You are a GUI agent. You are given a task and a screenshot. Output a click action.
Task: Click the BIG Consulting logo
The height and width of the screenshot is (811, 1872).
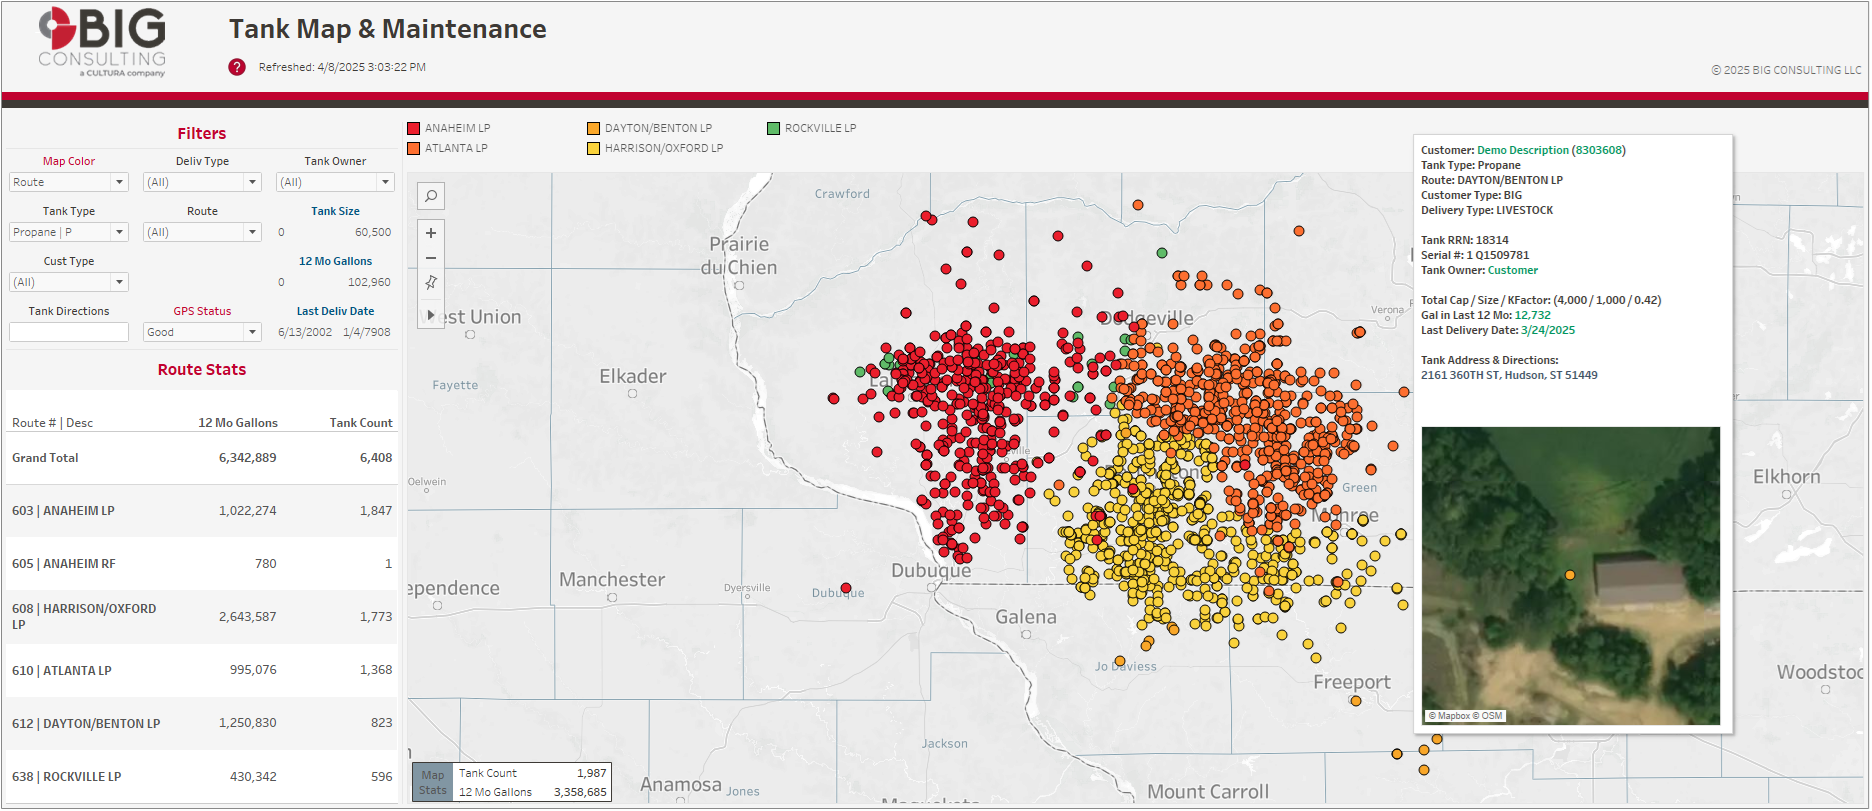pyautogui.click(x=102, y=42)
